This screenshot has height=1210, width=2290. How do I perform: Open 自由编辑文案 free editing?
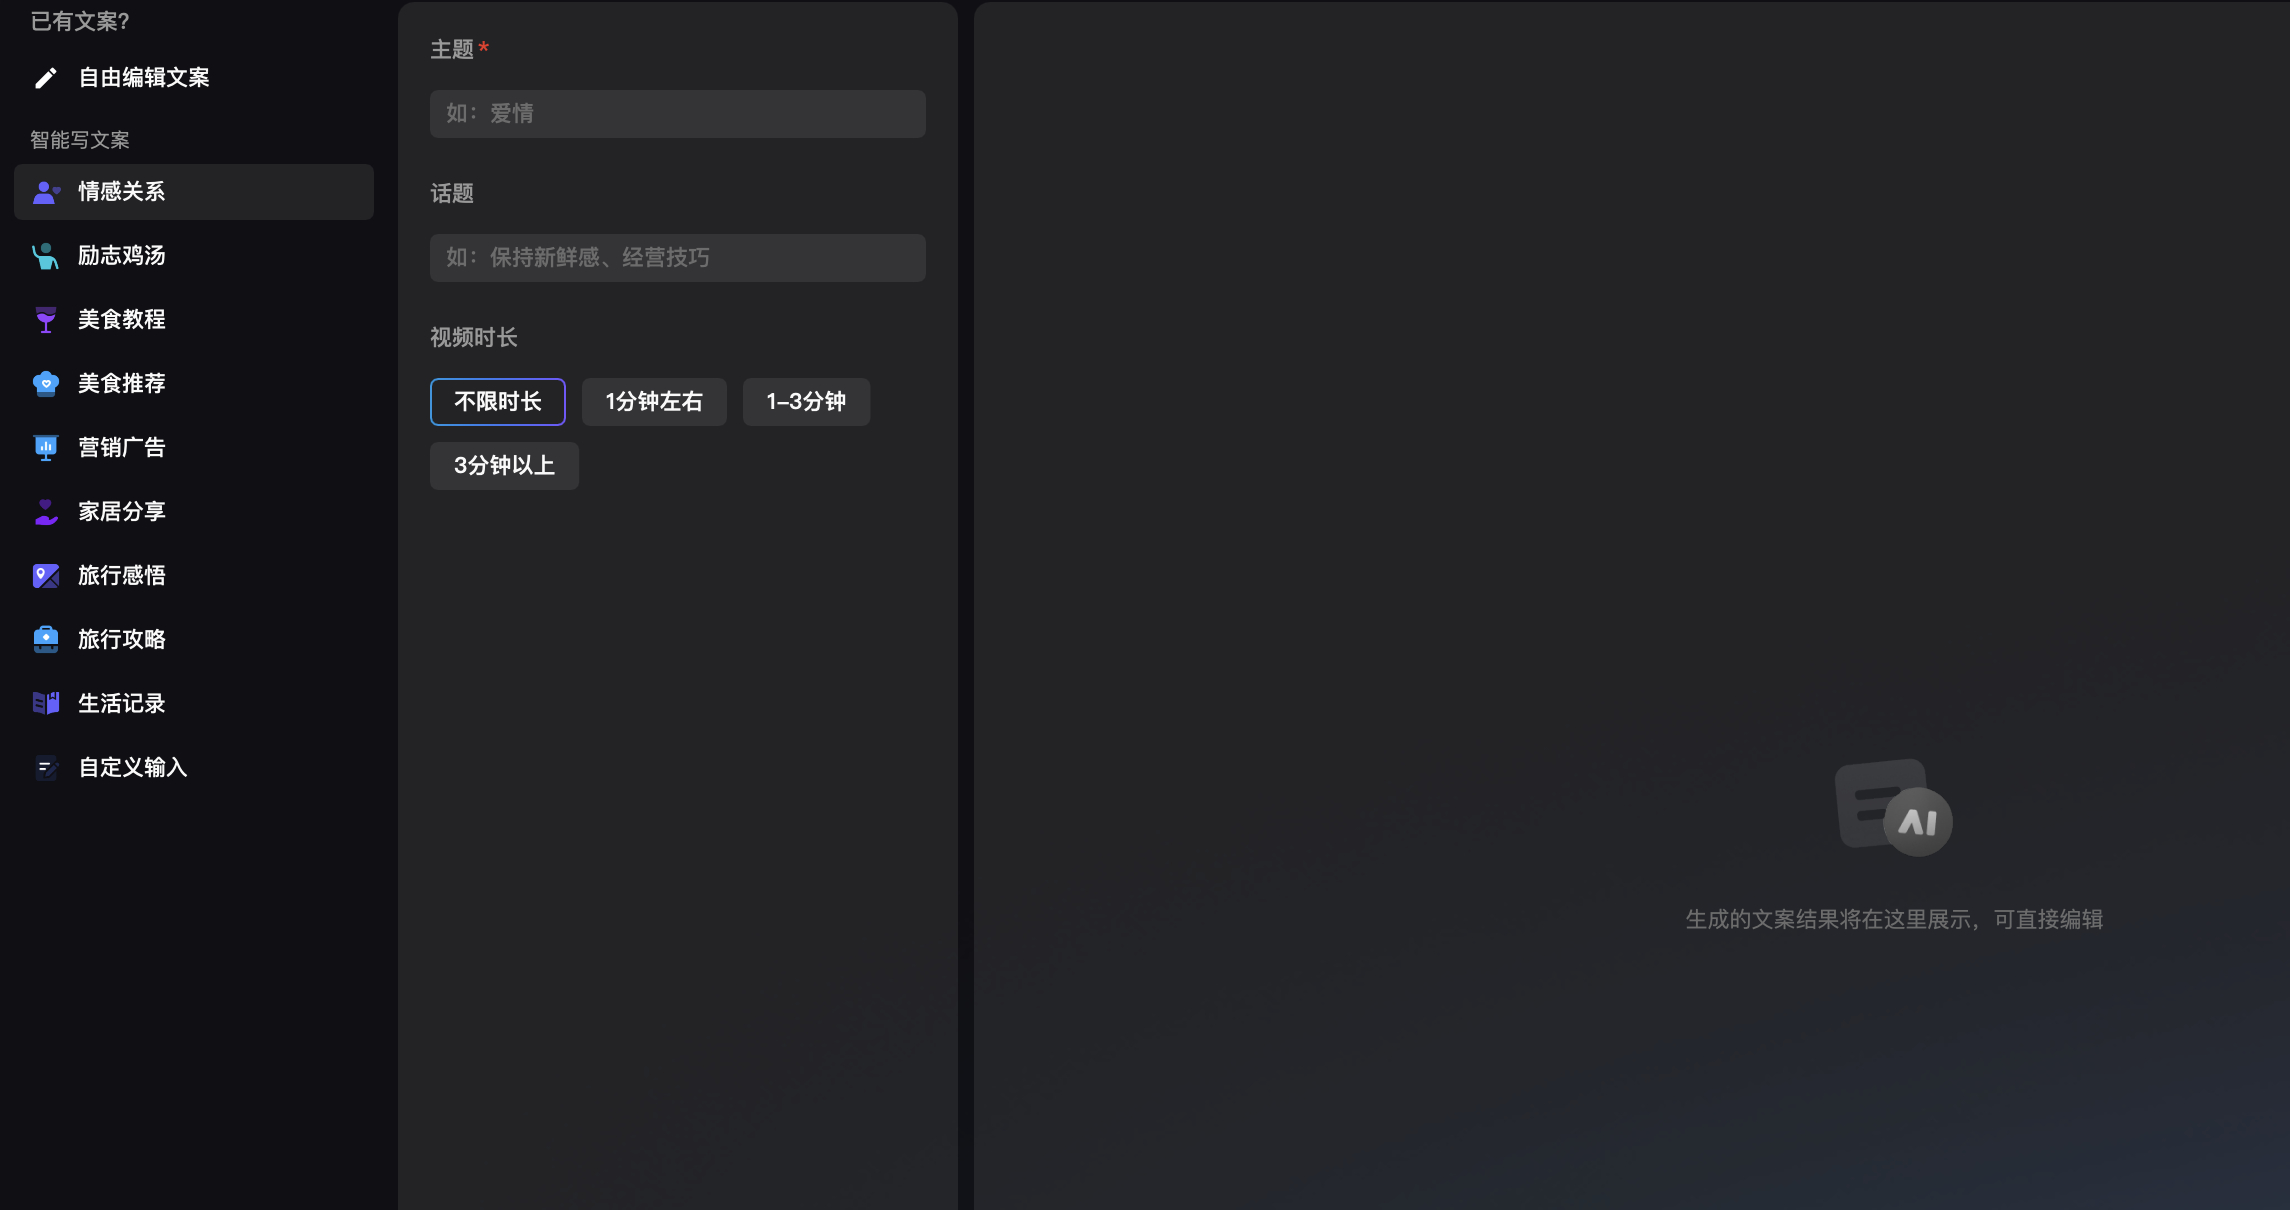(x=144, y=78)
